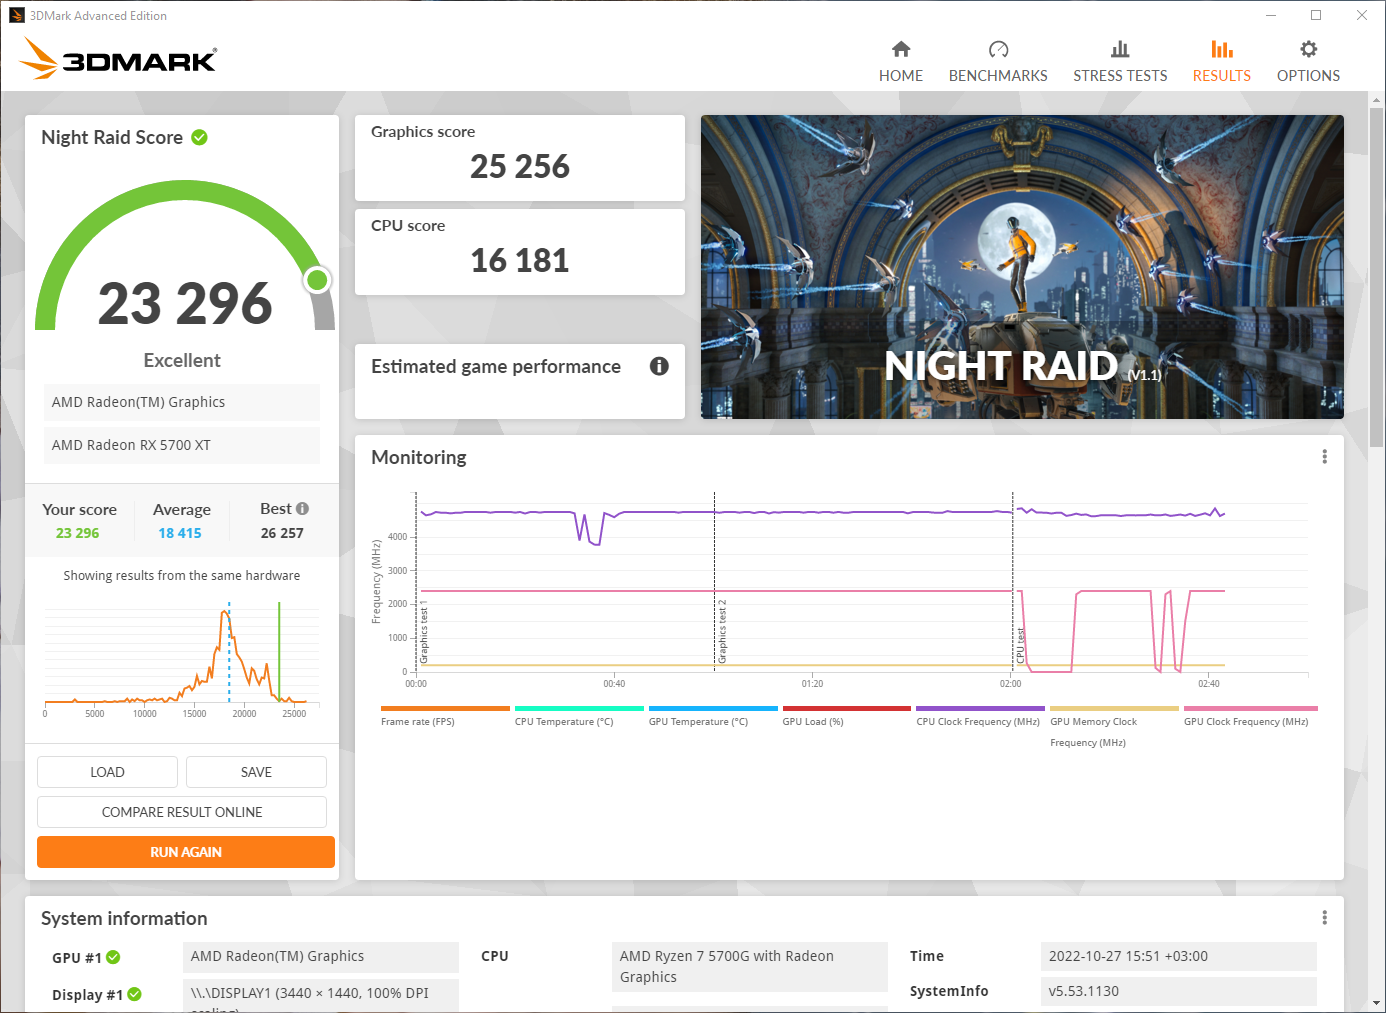Open the Benchmarks gauge icon
Screen dimensions: 1386x1013
[x=998, y=49]
